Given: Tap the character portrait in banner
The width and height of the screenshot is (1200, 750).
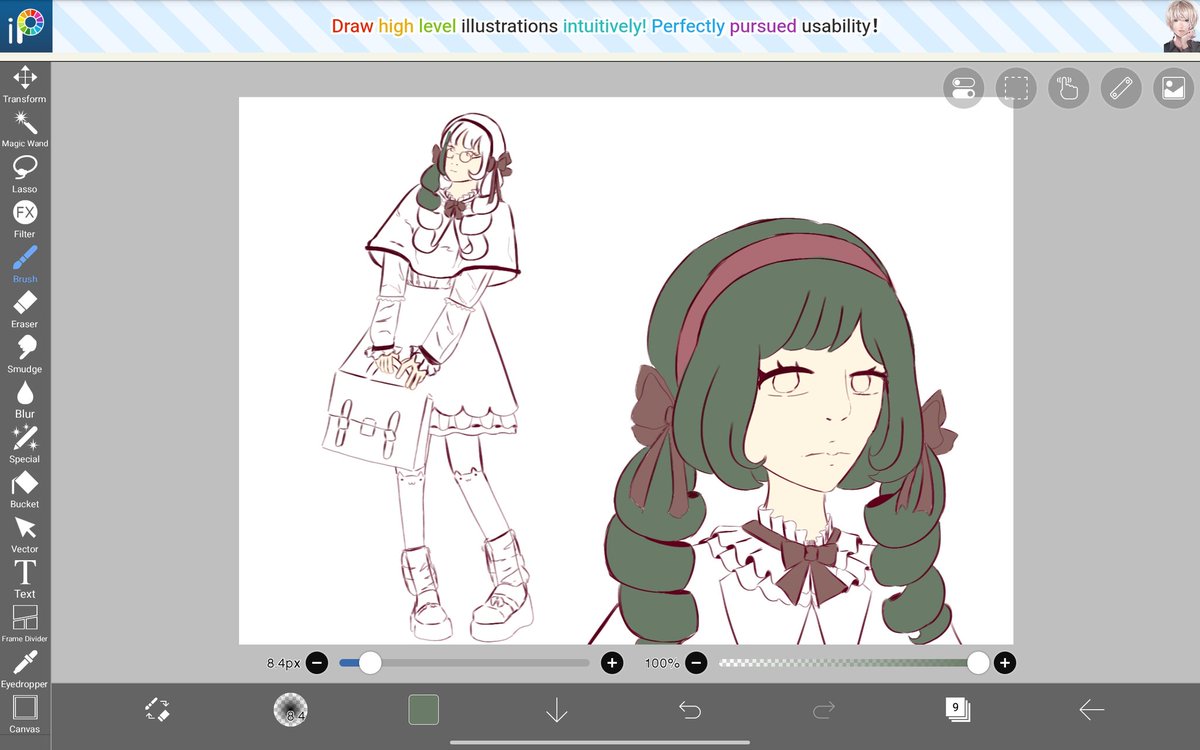Looking at the screenshot, I should (x=1181, y=26).
